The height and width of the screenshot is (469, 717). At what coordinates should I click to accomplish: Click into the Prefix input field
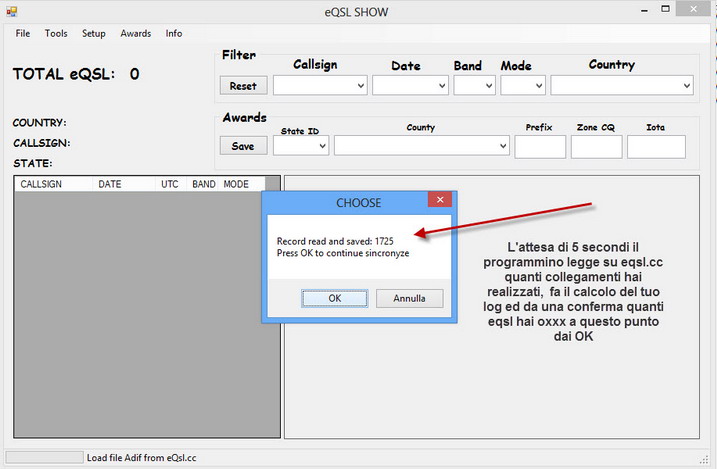pos(540,147)
